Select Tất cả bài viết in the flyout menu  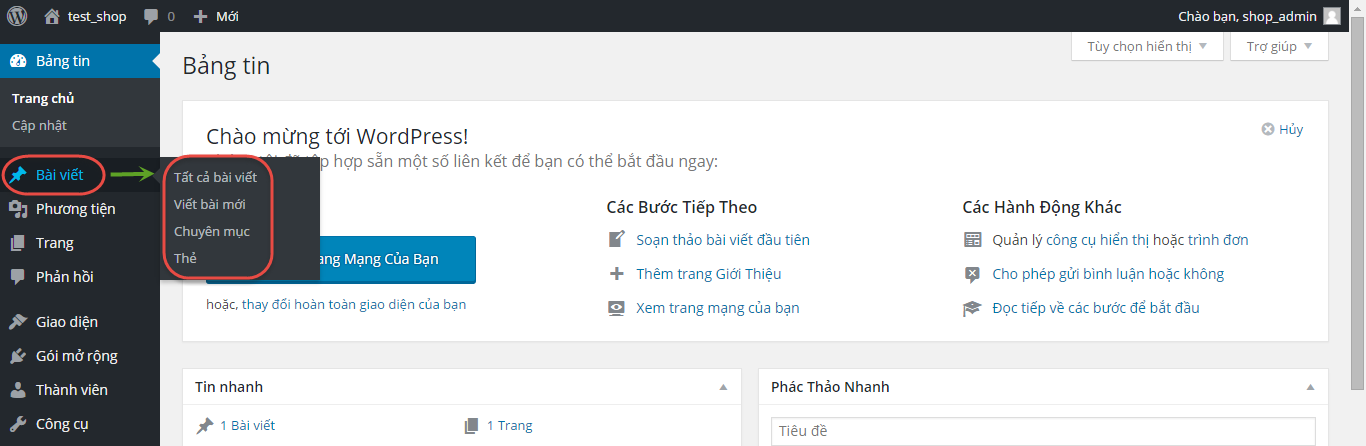(215, 177)
